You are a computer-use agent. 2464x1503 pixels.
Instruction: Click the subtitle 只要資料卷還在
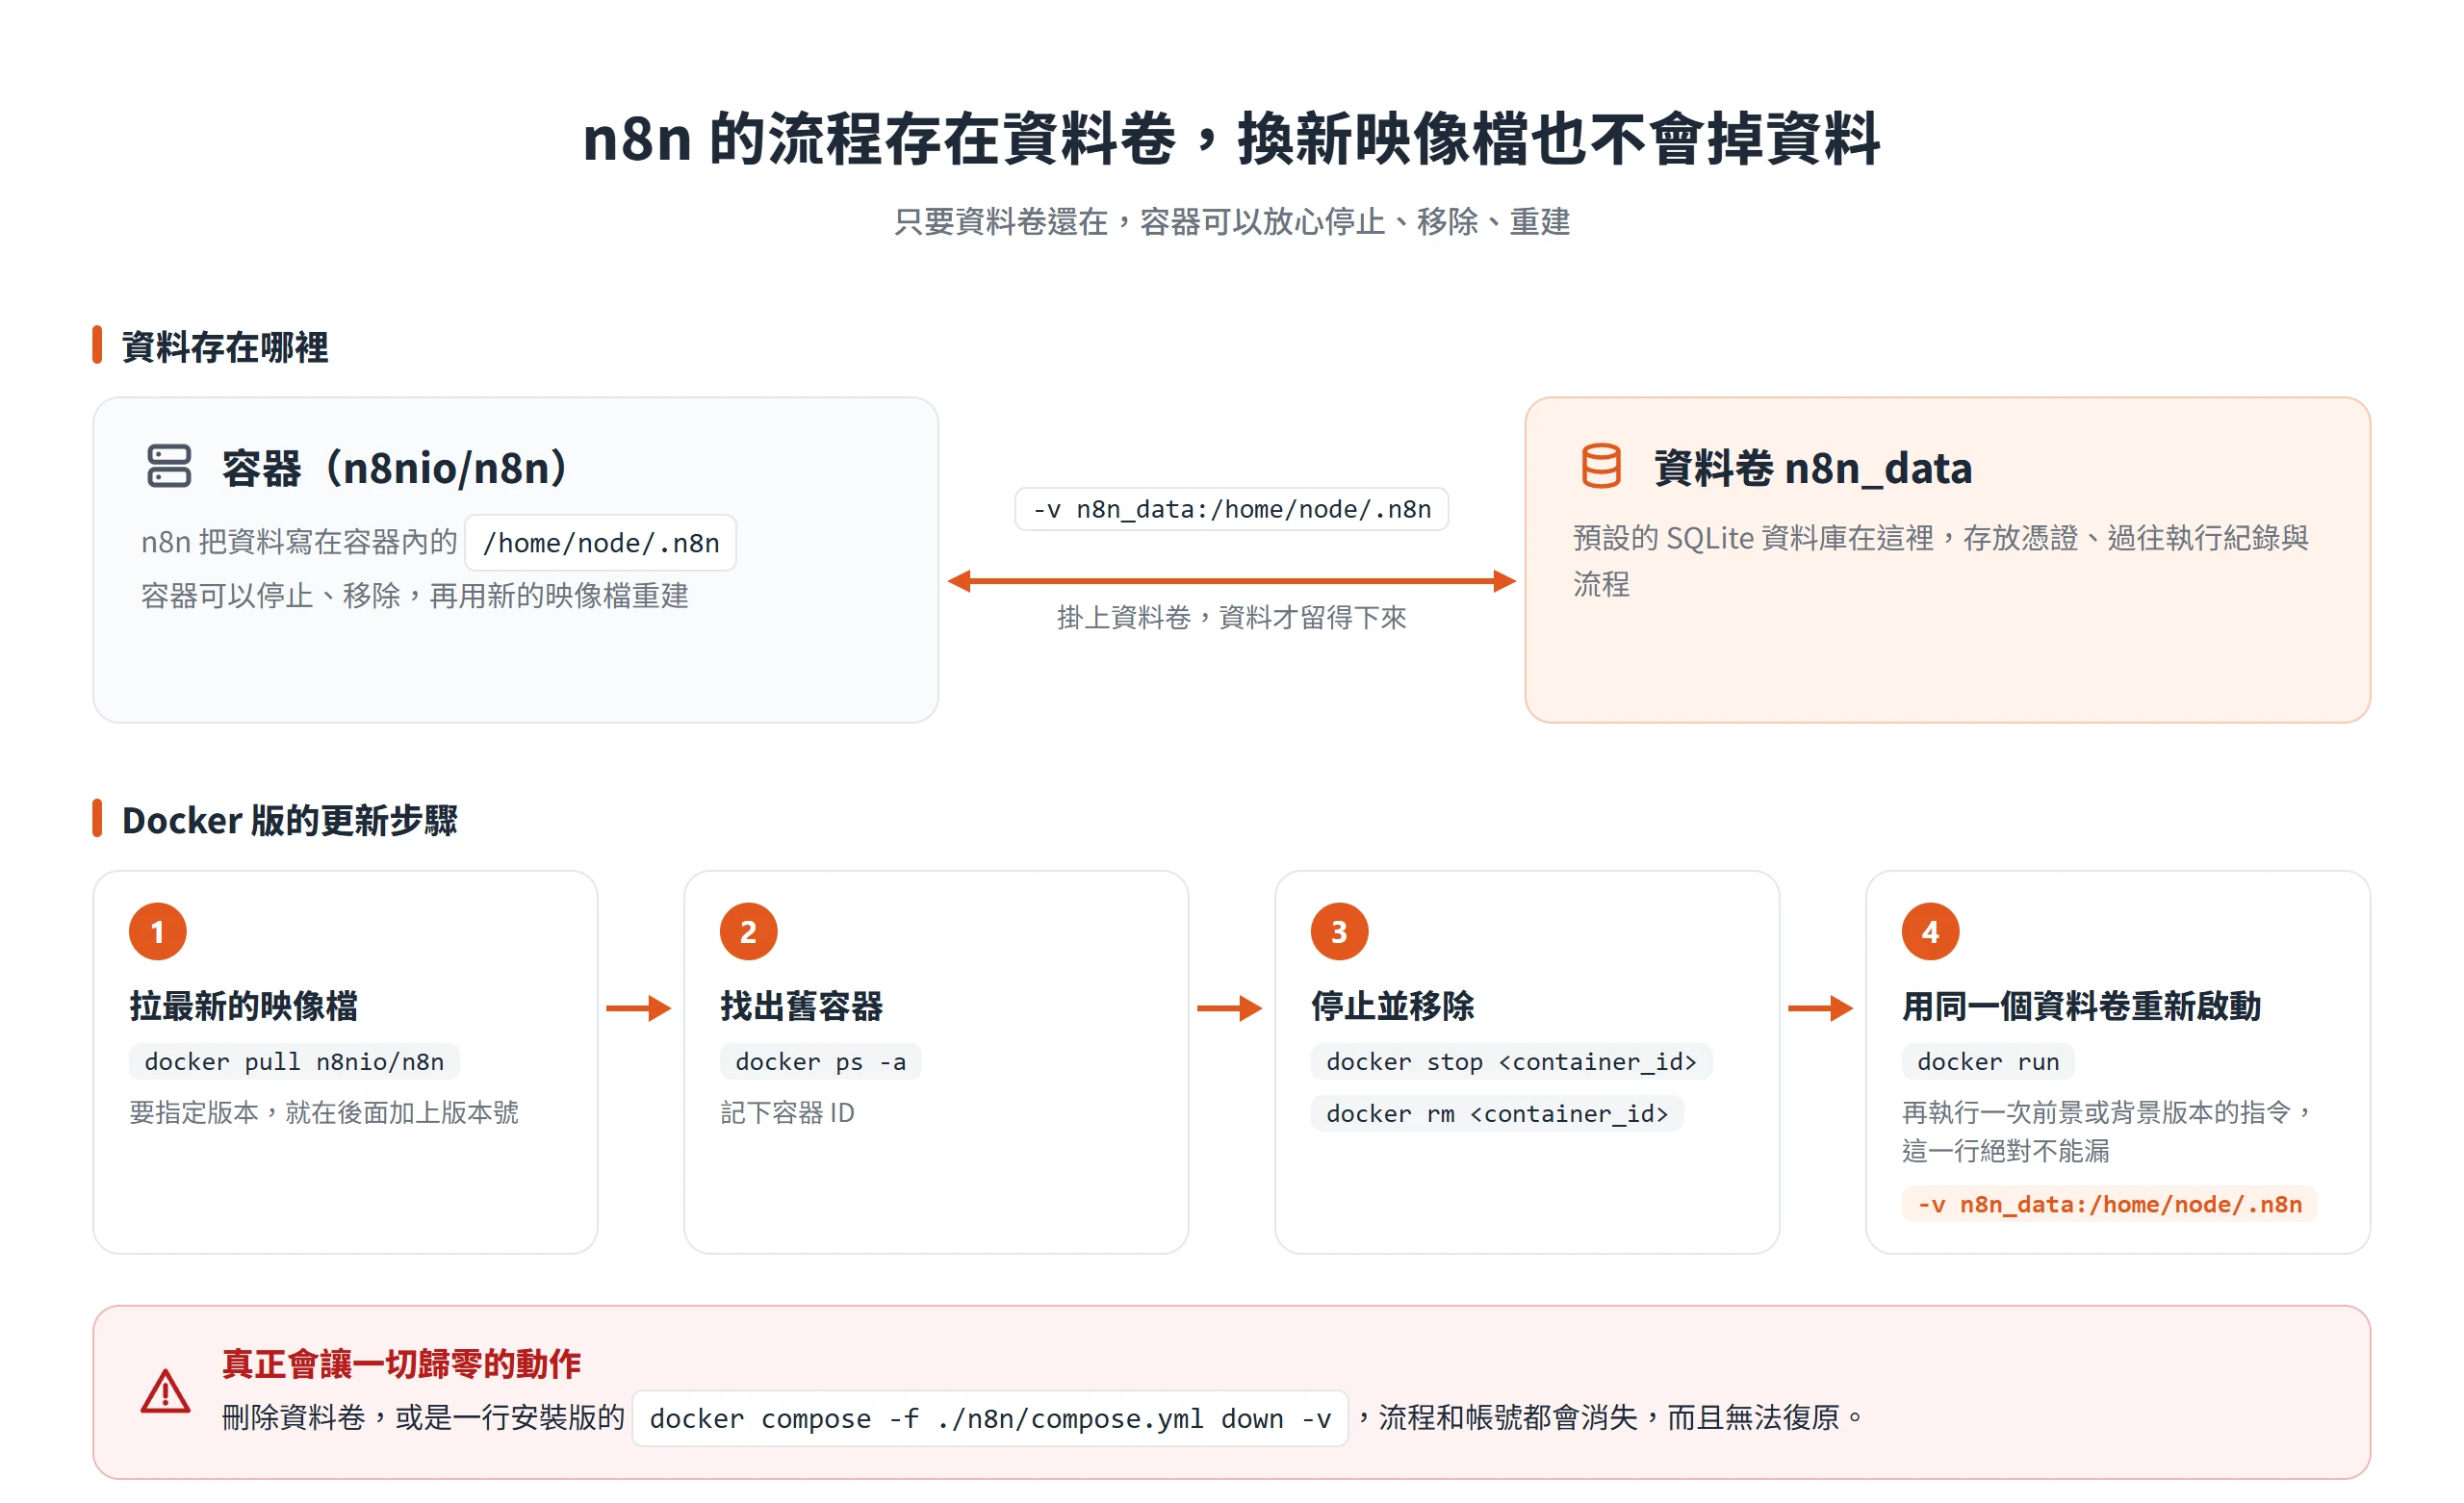tap(1000, 221)
